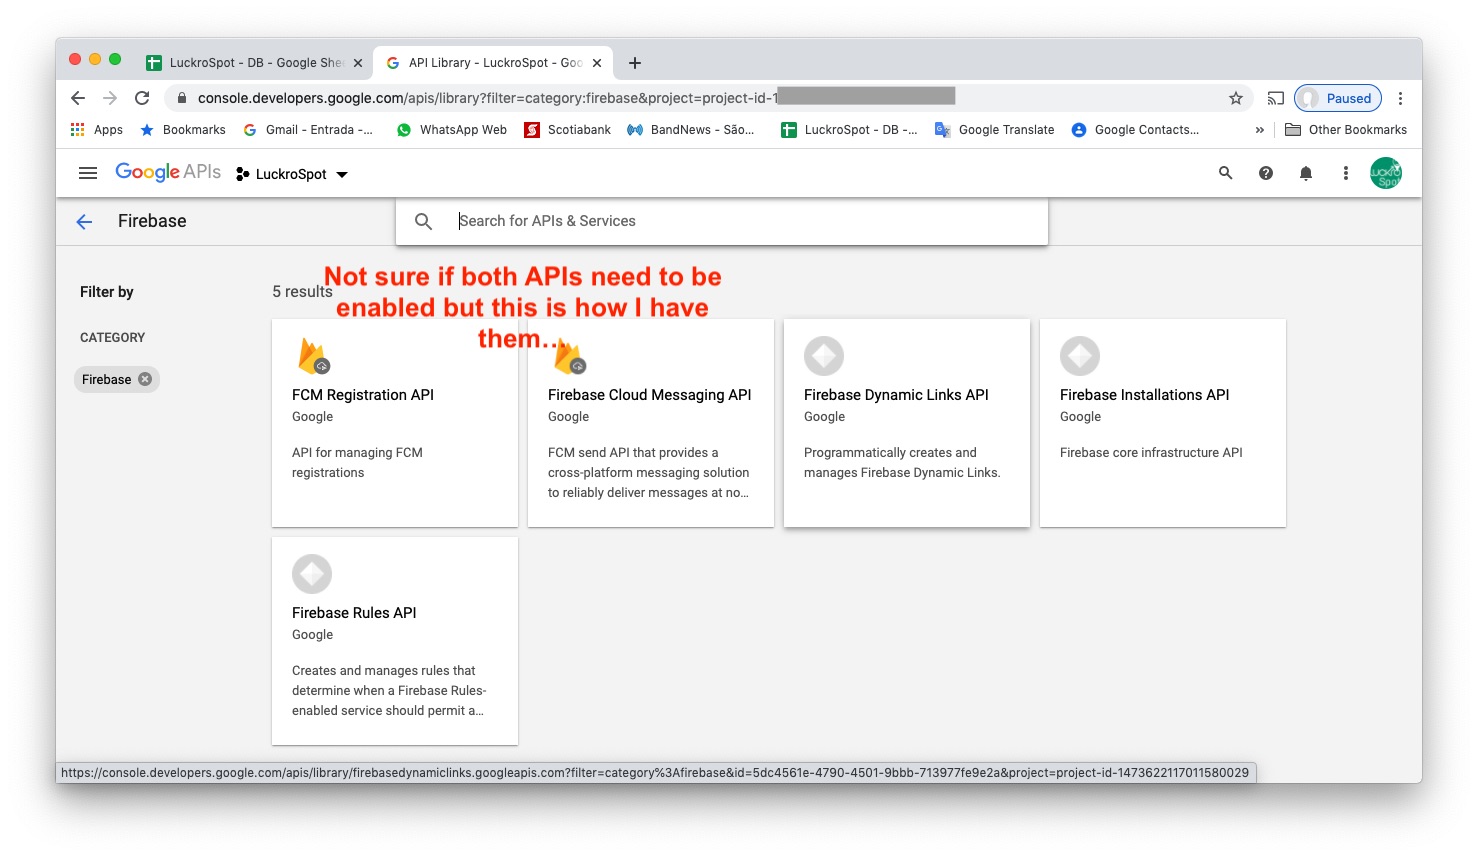The height and width of the screenshot is (857, 1478).
Task: Open the WhatsApp Web bookmark
Action: click(452, 130)
